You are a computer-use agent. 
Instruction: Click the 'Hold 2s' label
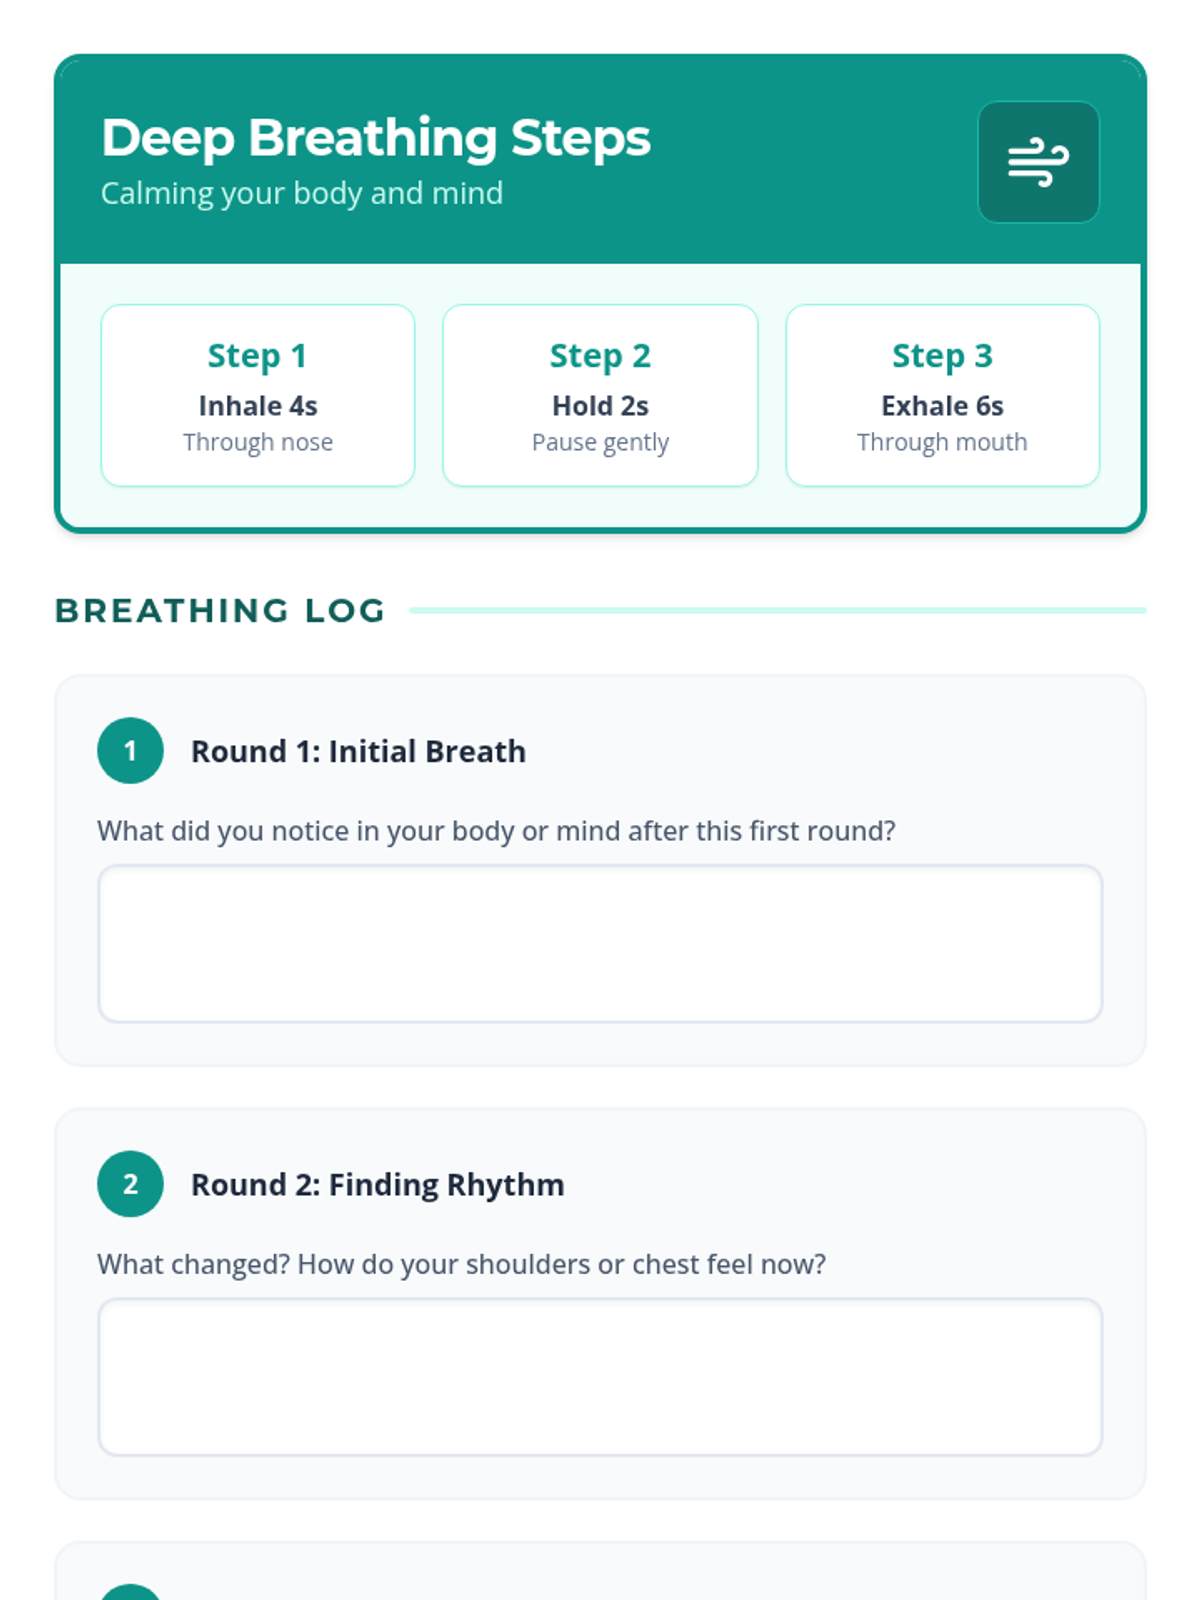pyautogui.click(x=600, y=406)
